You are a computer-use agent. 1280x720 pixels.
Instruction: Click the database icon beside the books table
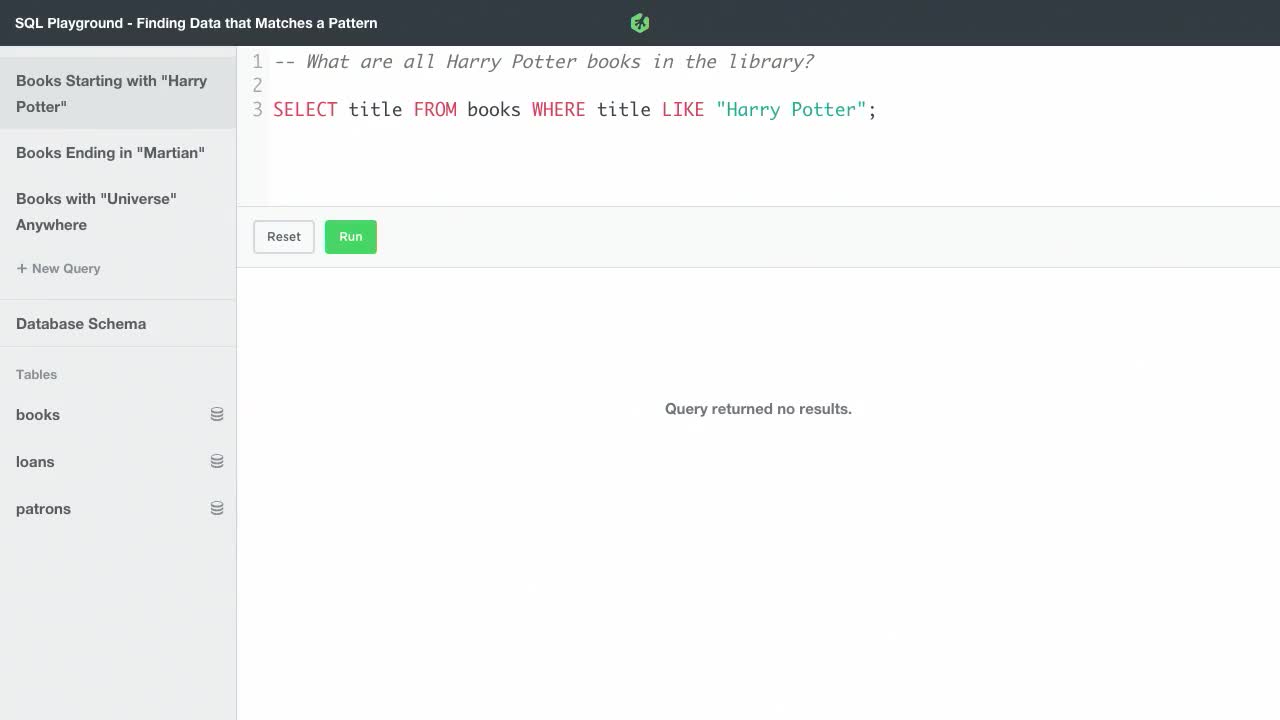217,413
